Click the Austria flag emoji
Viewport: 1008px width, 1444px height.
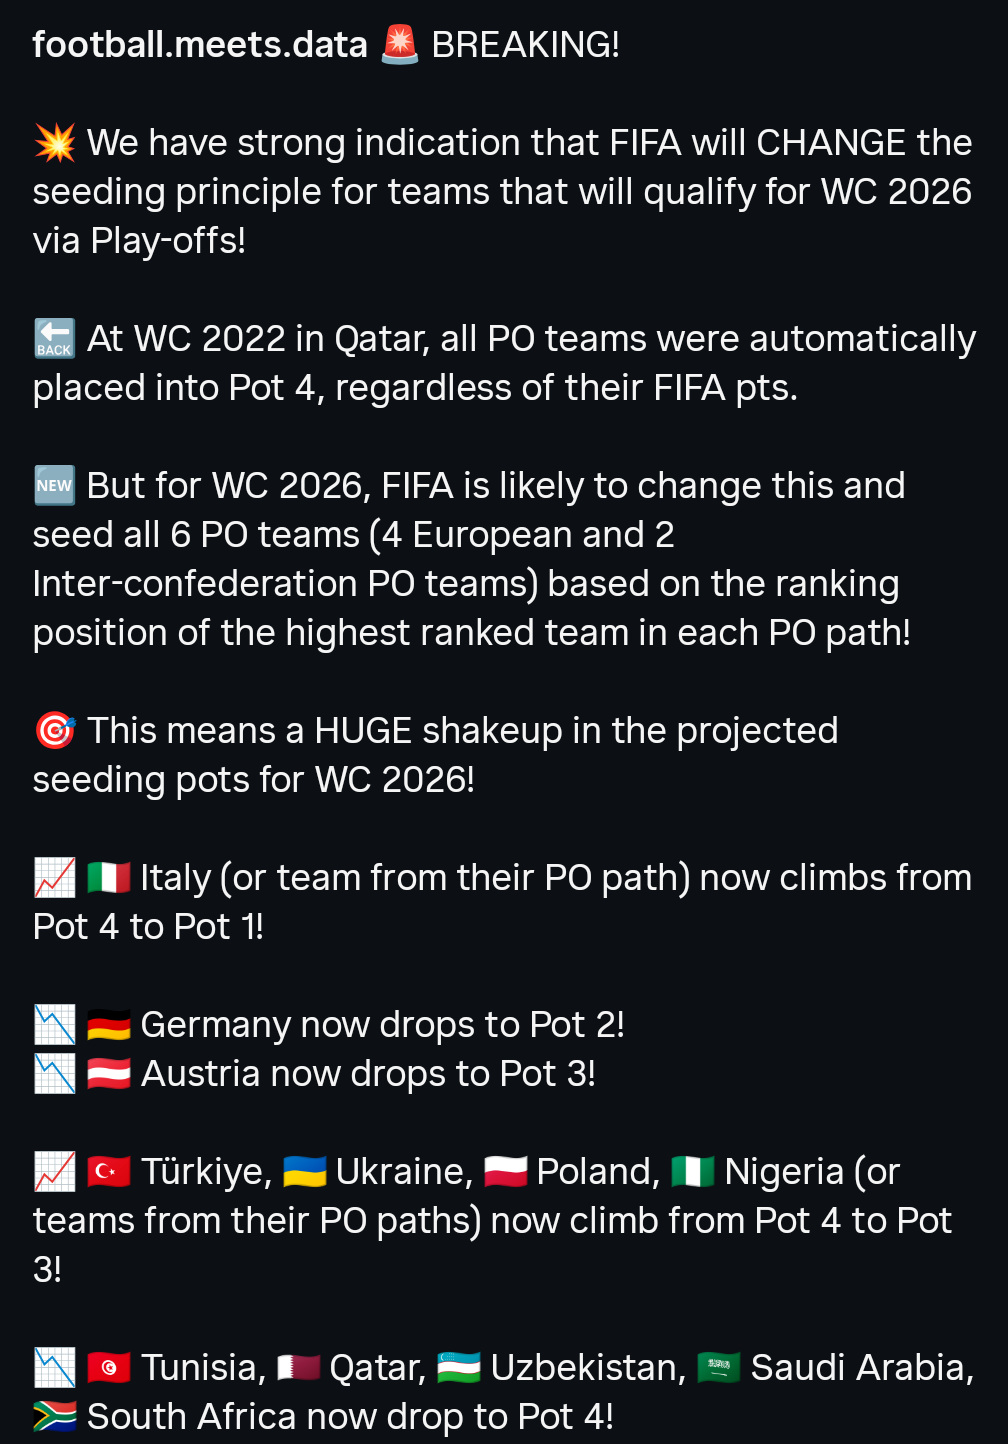click(109, 1074)
